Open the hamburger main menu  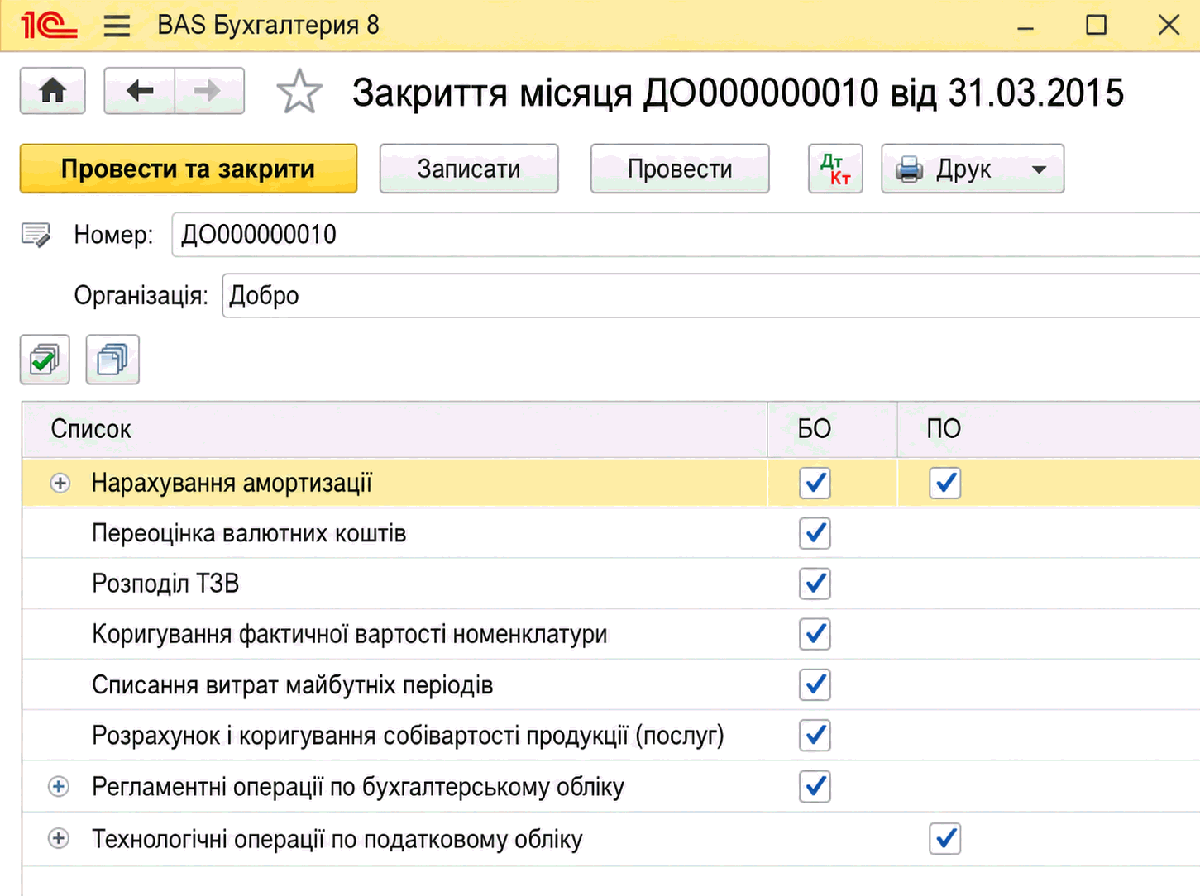[117, 25]
